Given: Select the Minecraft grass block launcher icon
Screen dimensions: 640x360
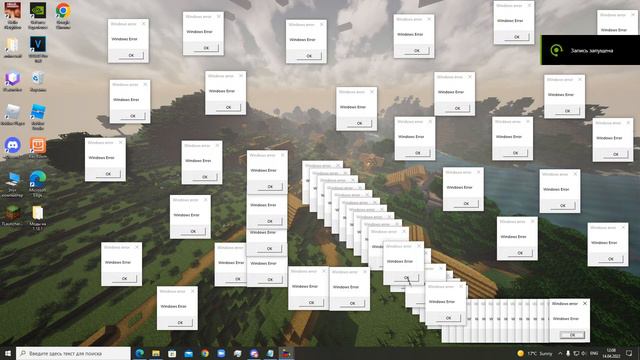Looking at the screenshot, I should pos(13,216).
